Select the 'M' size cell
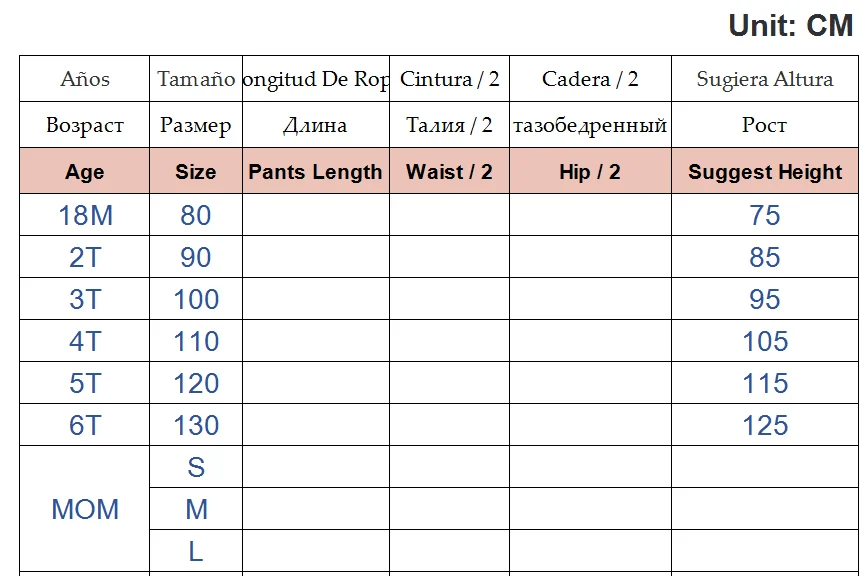Viewport: 863px width, 576px height. click(x=196, y=509)
